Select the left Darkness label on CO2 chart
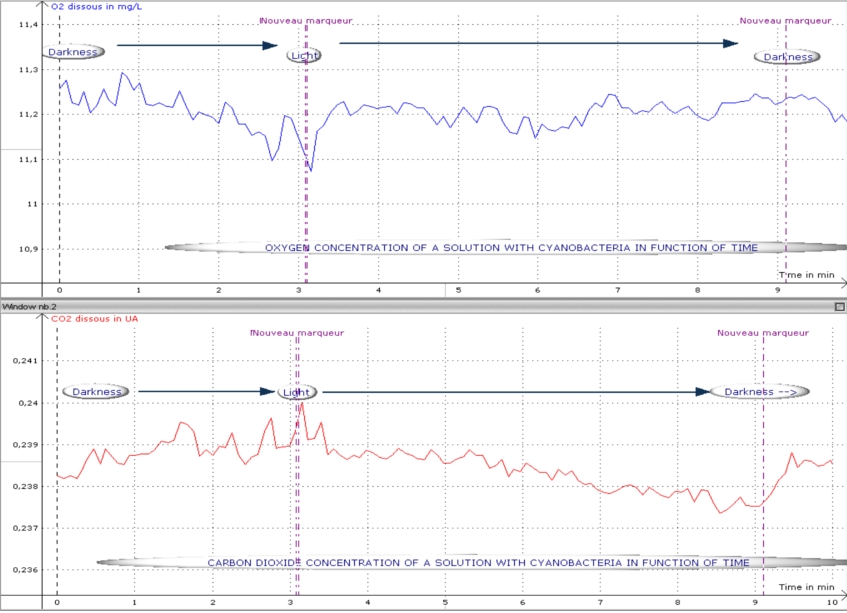This screenshot has height=613, width=847. pos(96,391)
